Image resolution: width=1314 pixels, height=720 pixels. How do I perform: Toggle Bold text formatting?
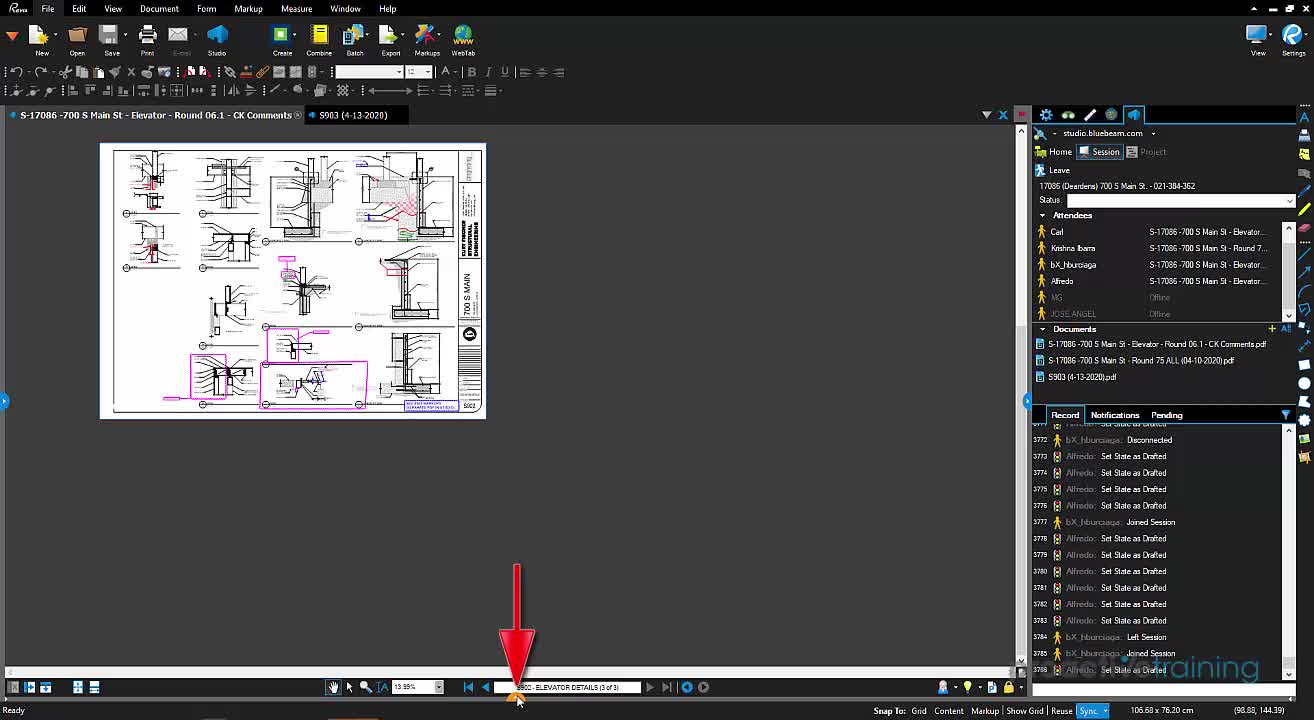(472, 72)
